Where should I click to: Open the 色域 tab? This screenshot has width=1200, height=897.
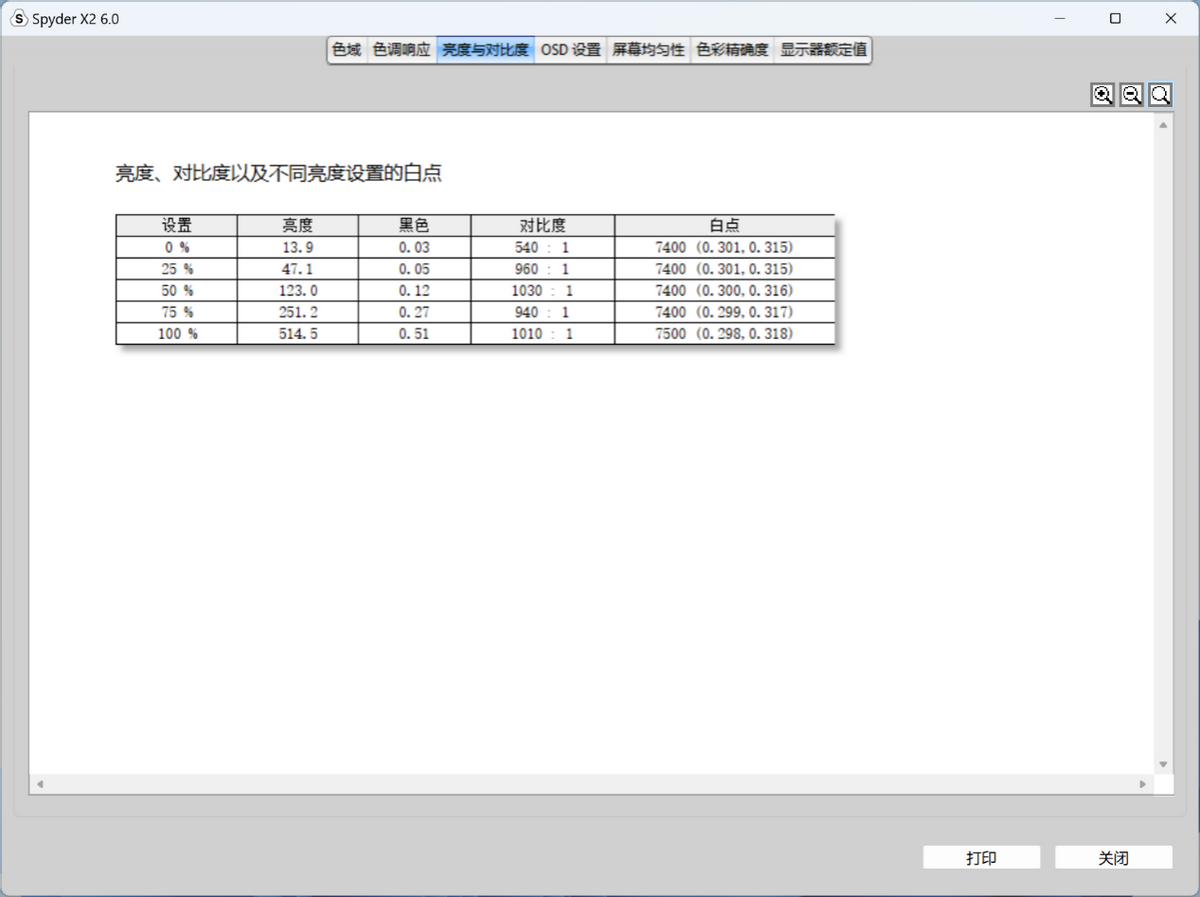[x=347, y=49]
